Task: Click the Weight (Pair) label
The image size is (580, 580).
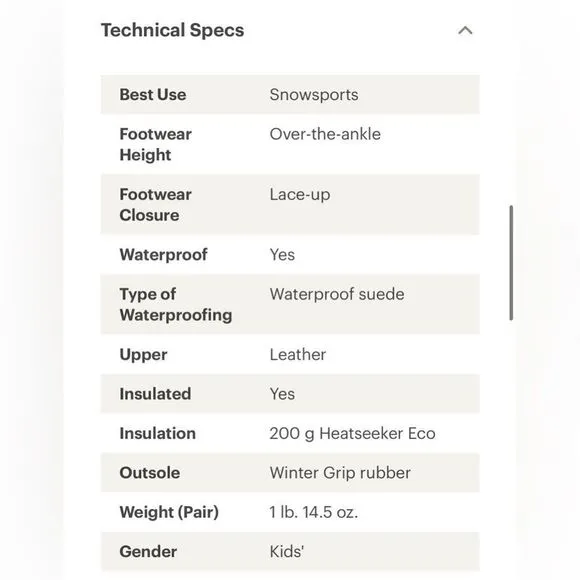Action: [169, 512]
